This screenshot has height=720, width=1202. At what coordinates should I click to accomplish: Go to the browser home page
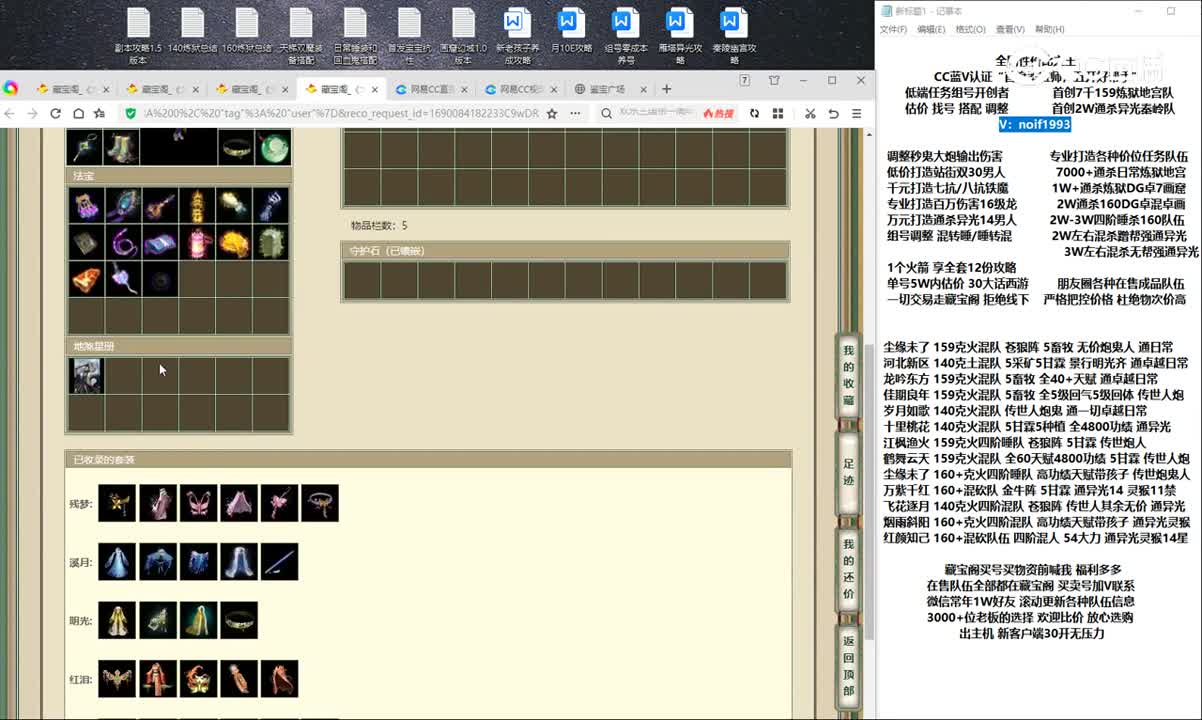(x=77, y=114)
